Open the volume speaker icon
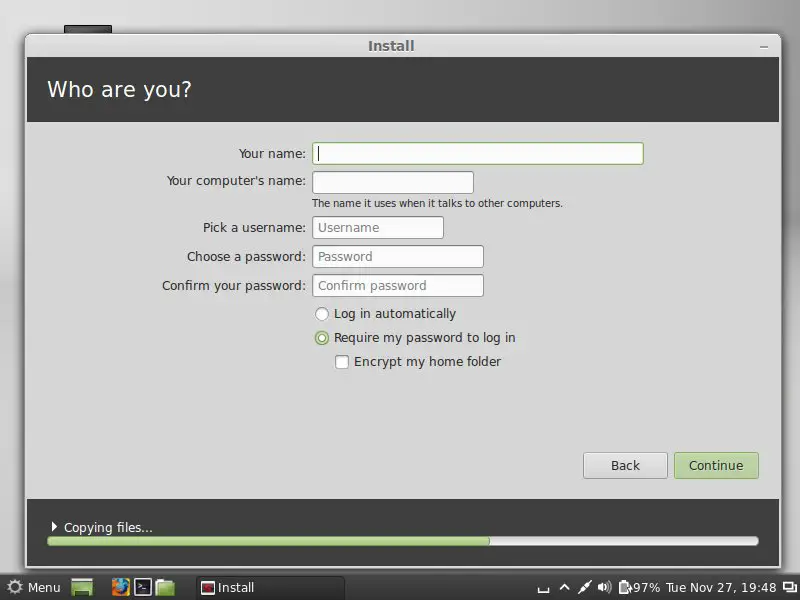This screenshot has width=800, height=600. 604,588
